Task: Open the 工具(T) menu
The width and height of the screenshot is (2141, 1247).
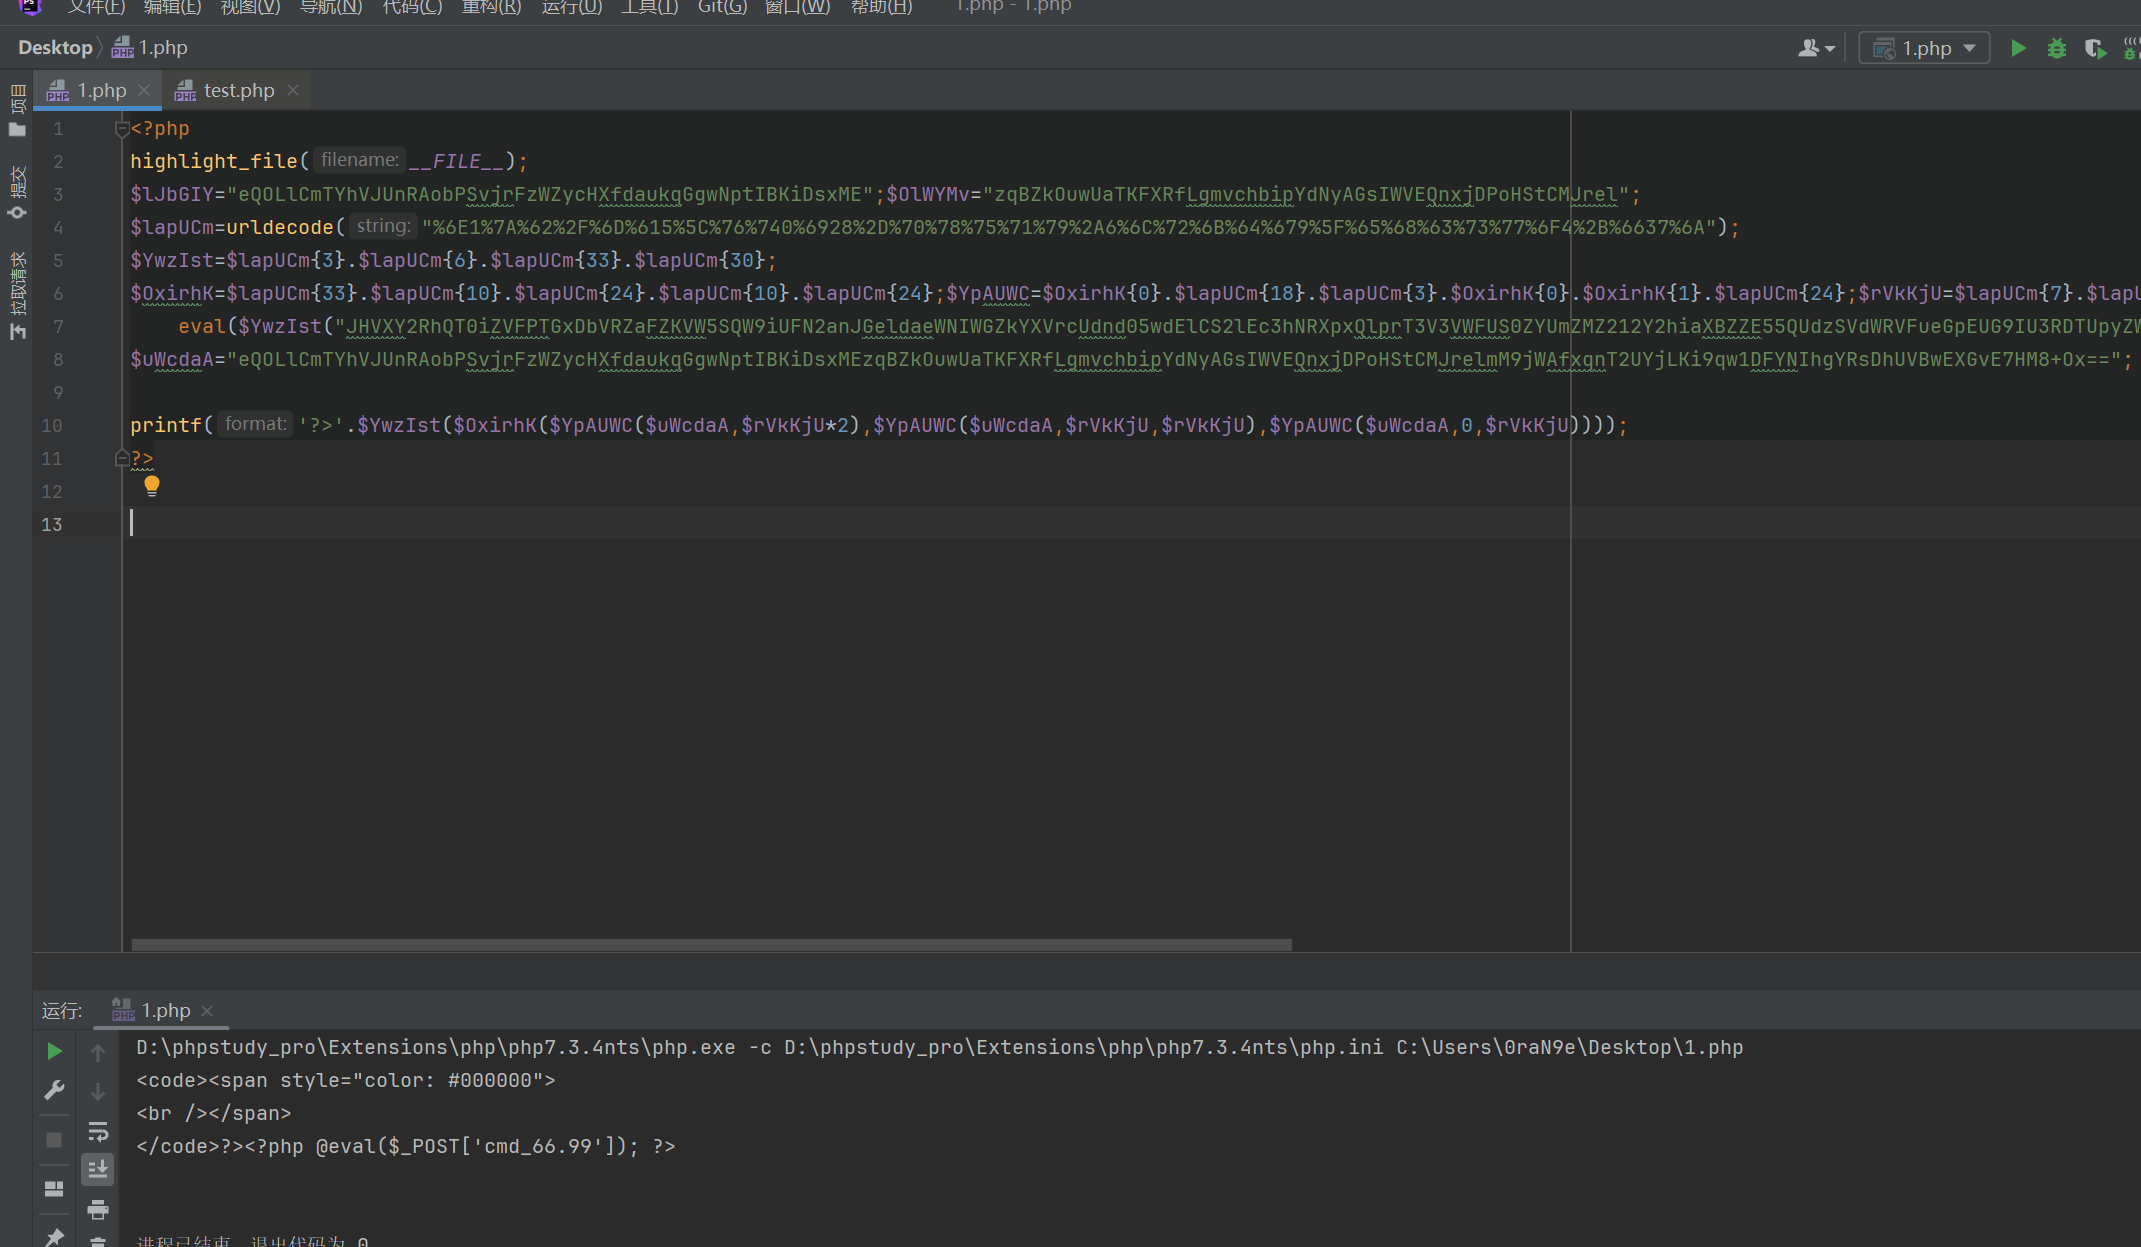Action: [649, 7]
